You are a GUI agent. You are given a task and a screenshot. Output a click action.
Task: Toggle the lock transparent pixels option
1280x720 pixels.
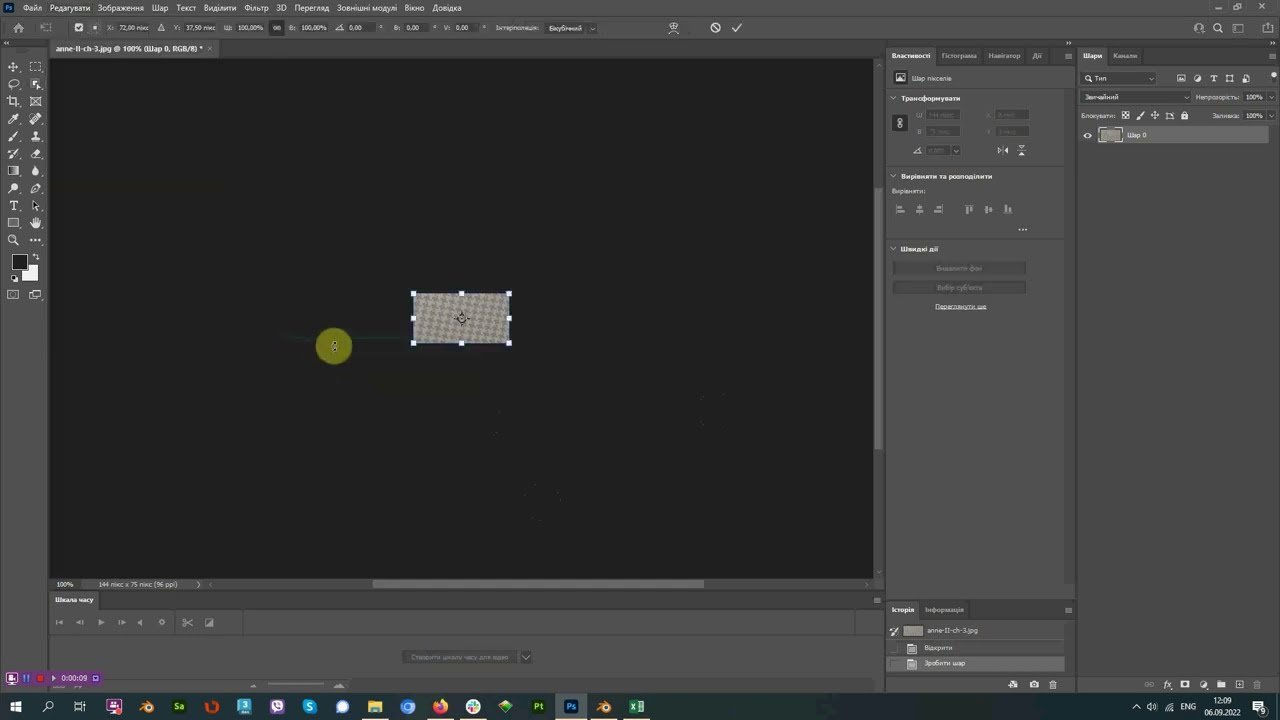point(1125,116)
